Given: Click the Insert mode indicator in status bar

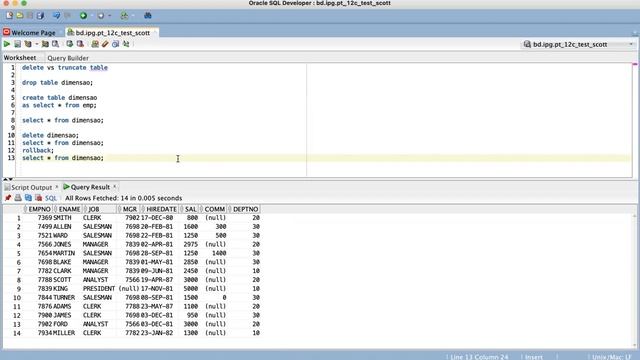Looking at the screenshot, I should point(534,357).
